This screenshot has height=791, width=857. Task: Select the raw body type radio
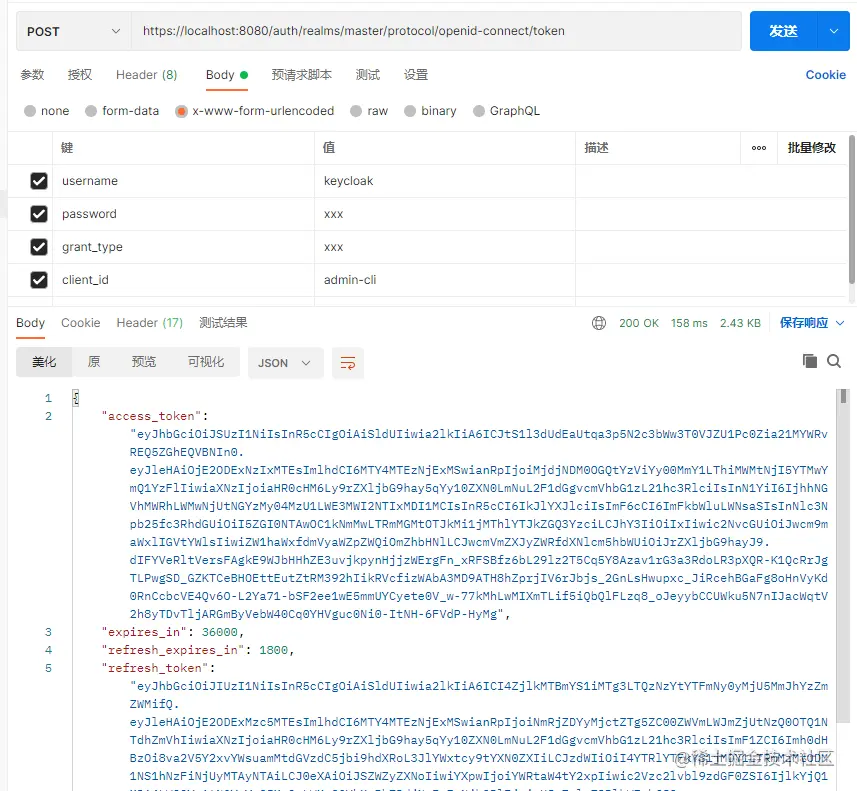click(356, 111)
